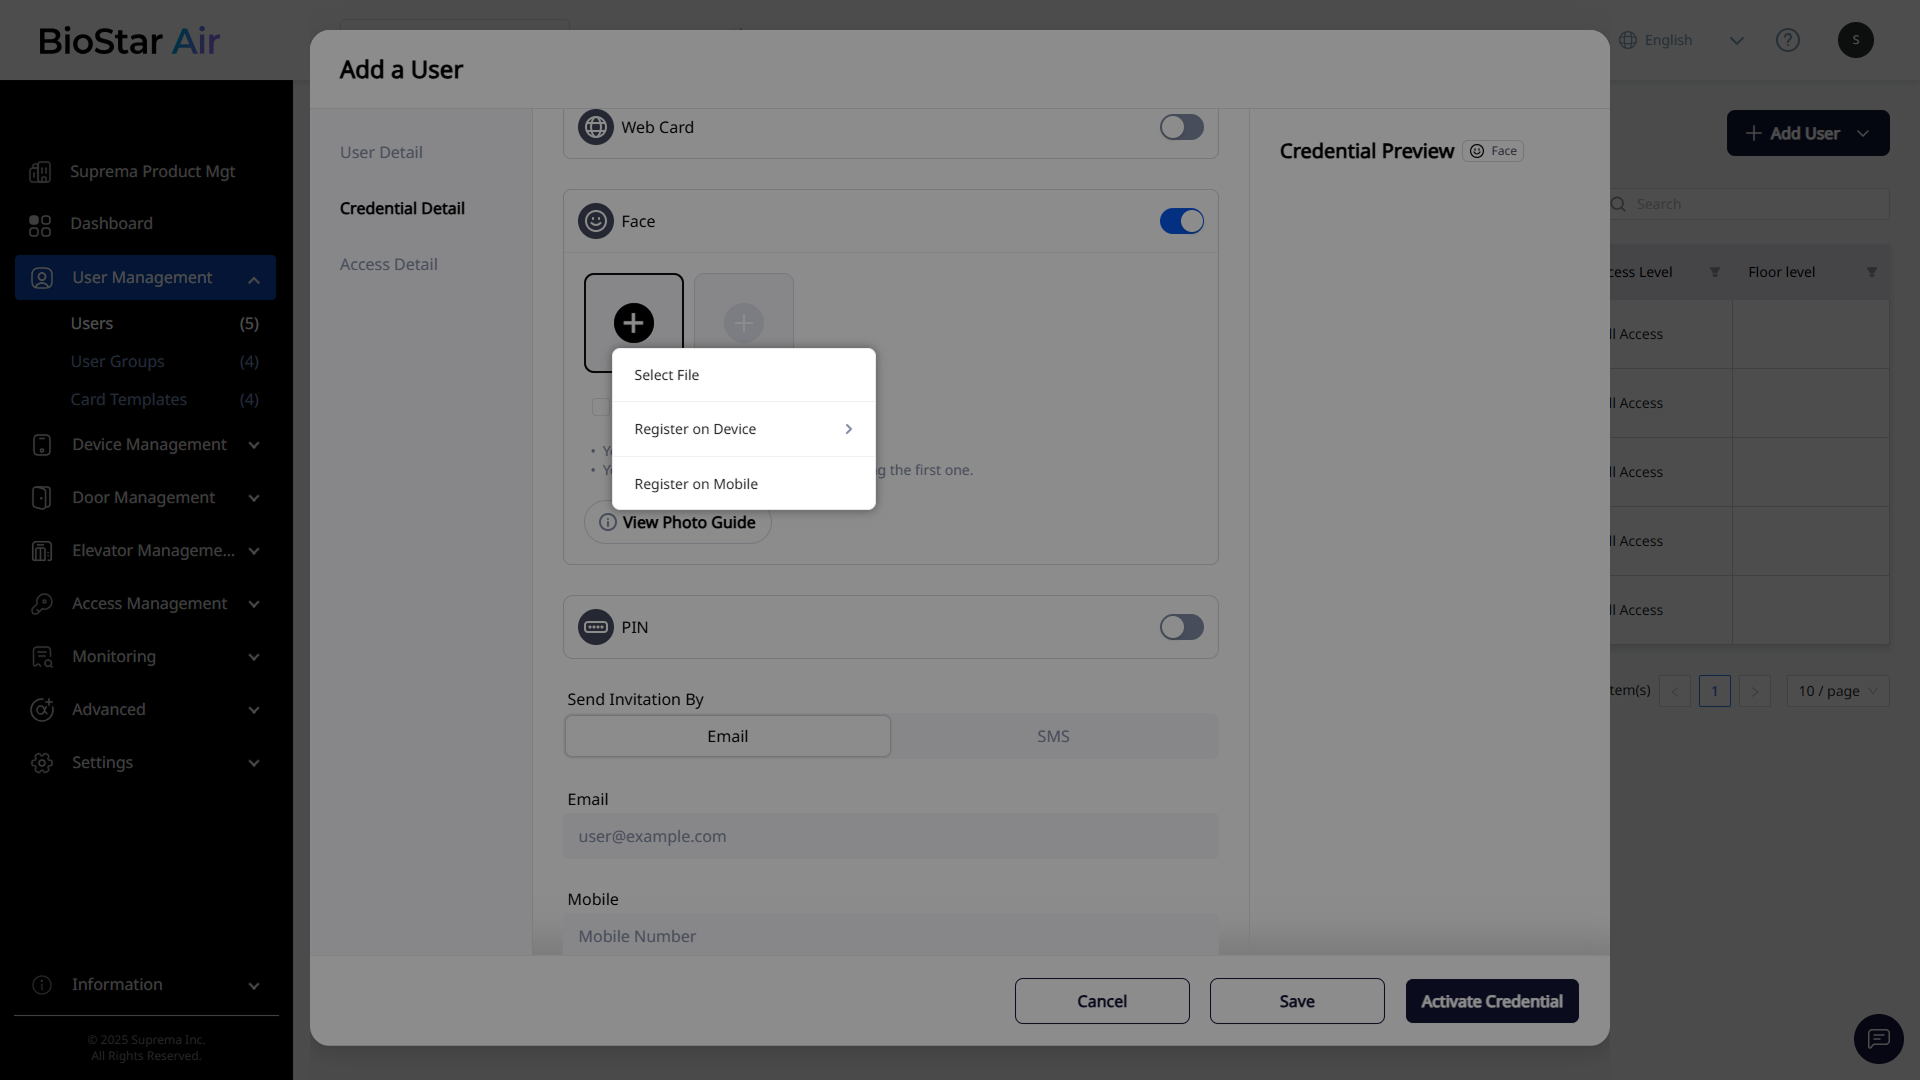1920x1080 pixels.
Task: Choose Register on Mobile option
Action: tap(696, 484)
